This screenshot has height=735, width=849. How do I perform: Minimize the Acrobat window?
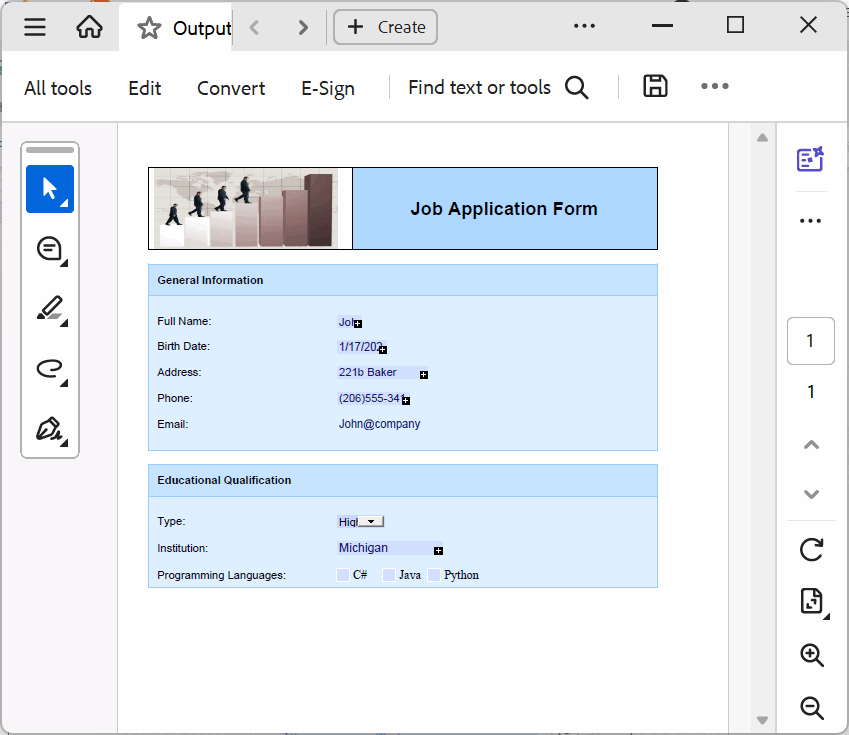(x=662, y=25)
